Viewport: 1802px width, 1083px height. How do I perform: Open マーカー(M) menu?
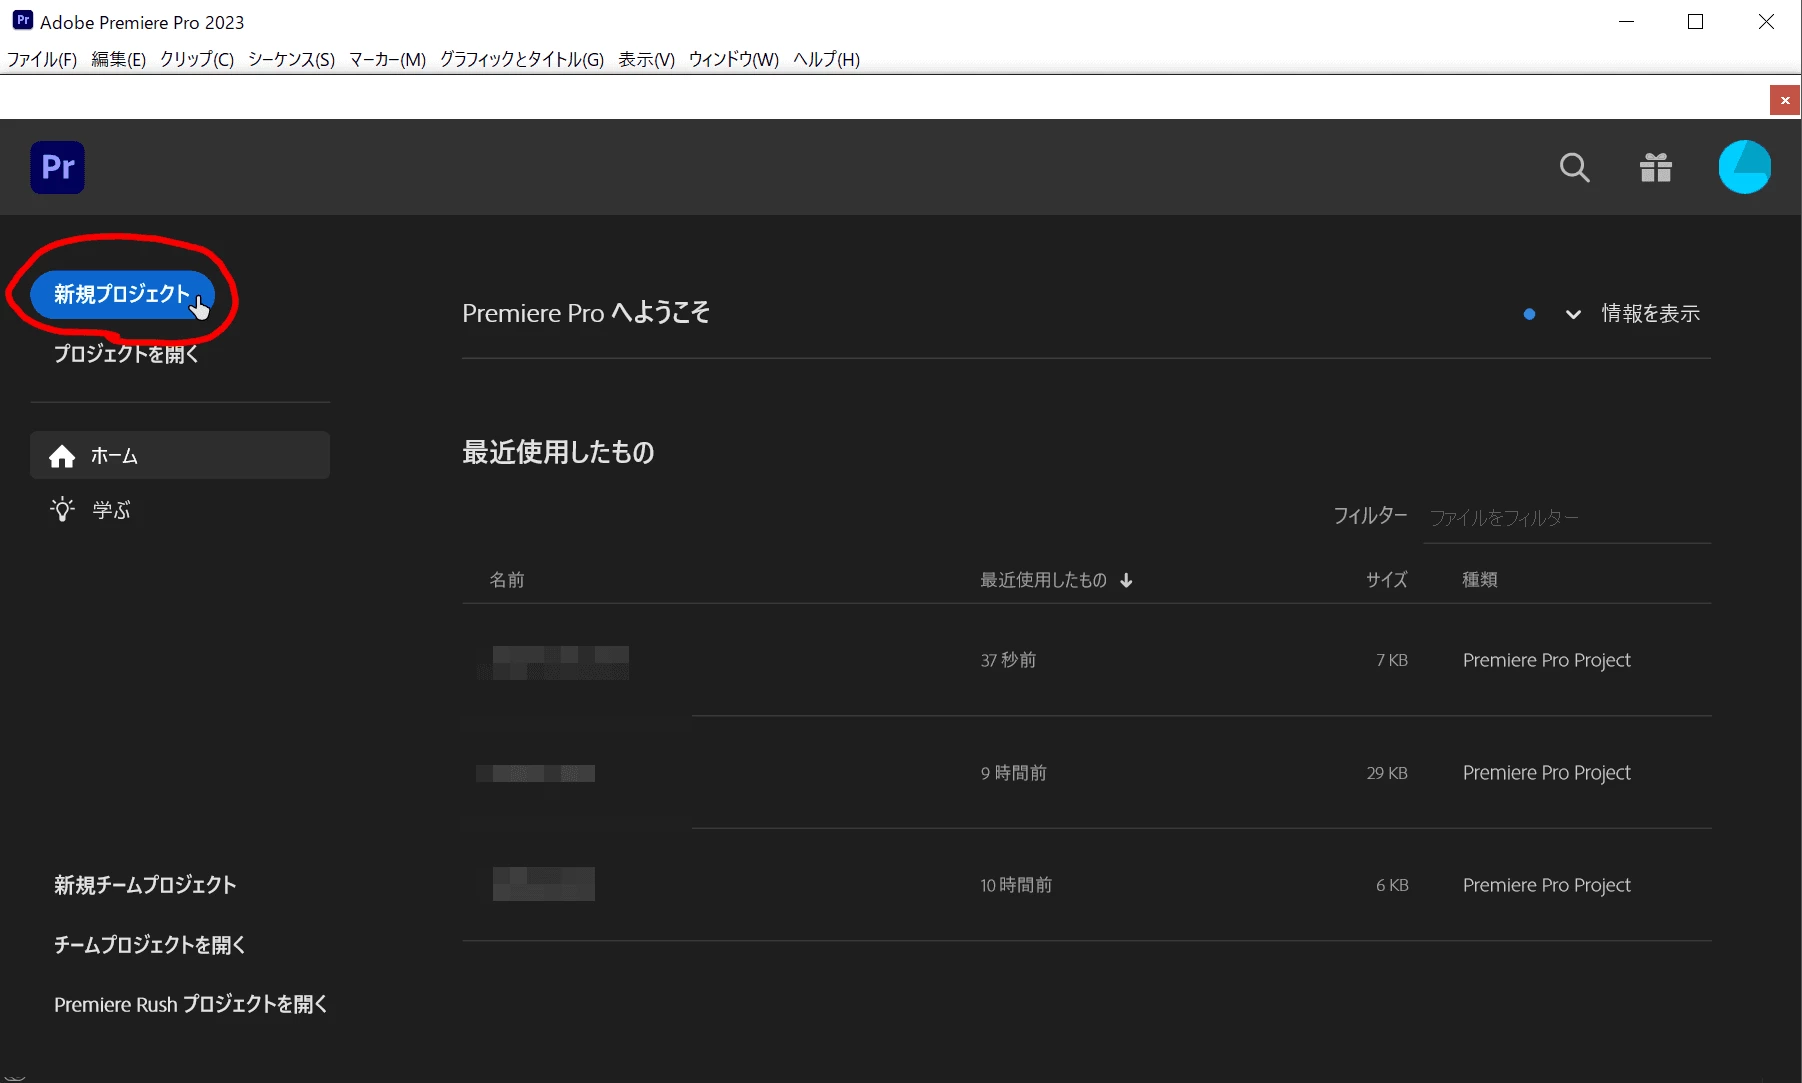(387, 59)
